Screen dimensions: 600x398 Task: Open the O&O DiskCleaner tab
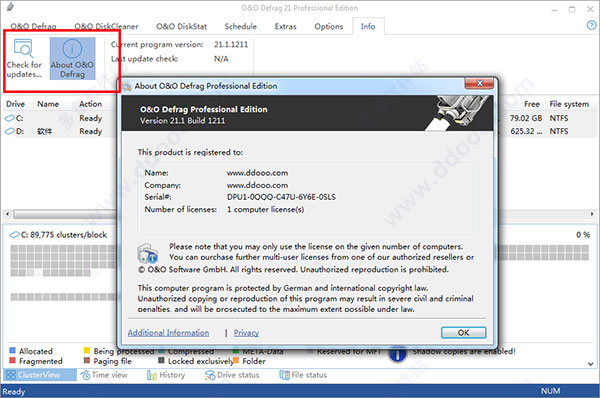pyautogui.click(x=106, y=26)
